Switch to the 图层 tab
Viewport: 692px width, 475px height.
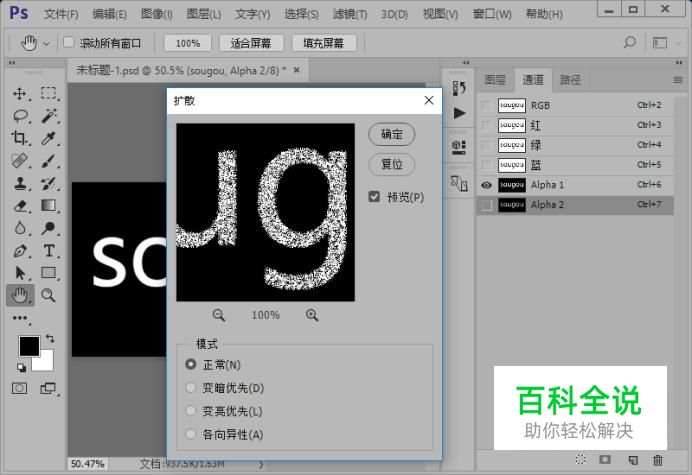(495, 79)
